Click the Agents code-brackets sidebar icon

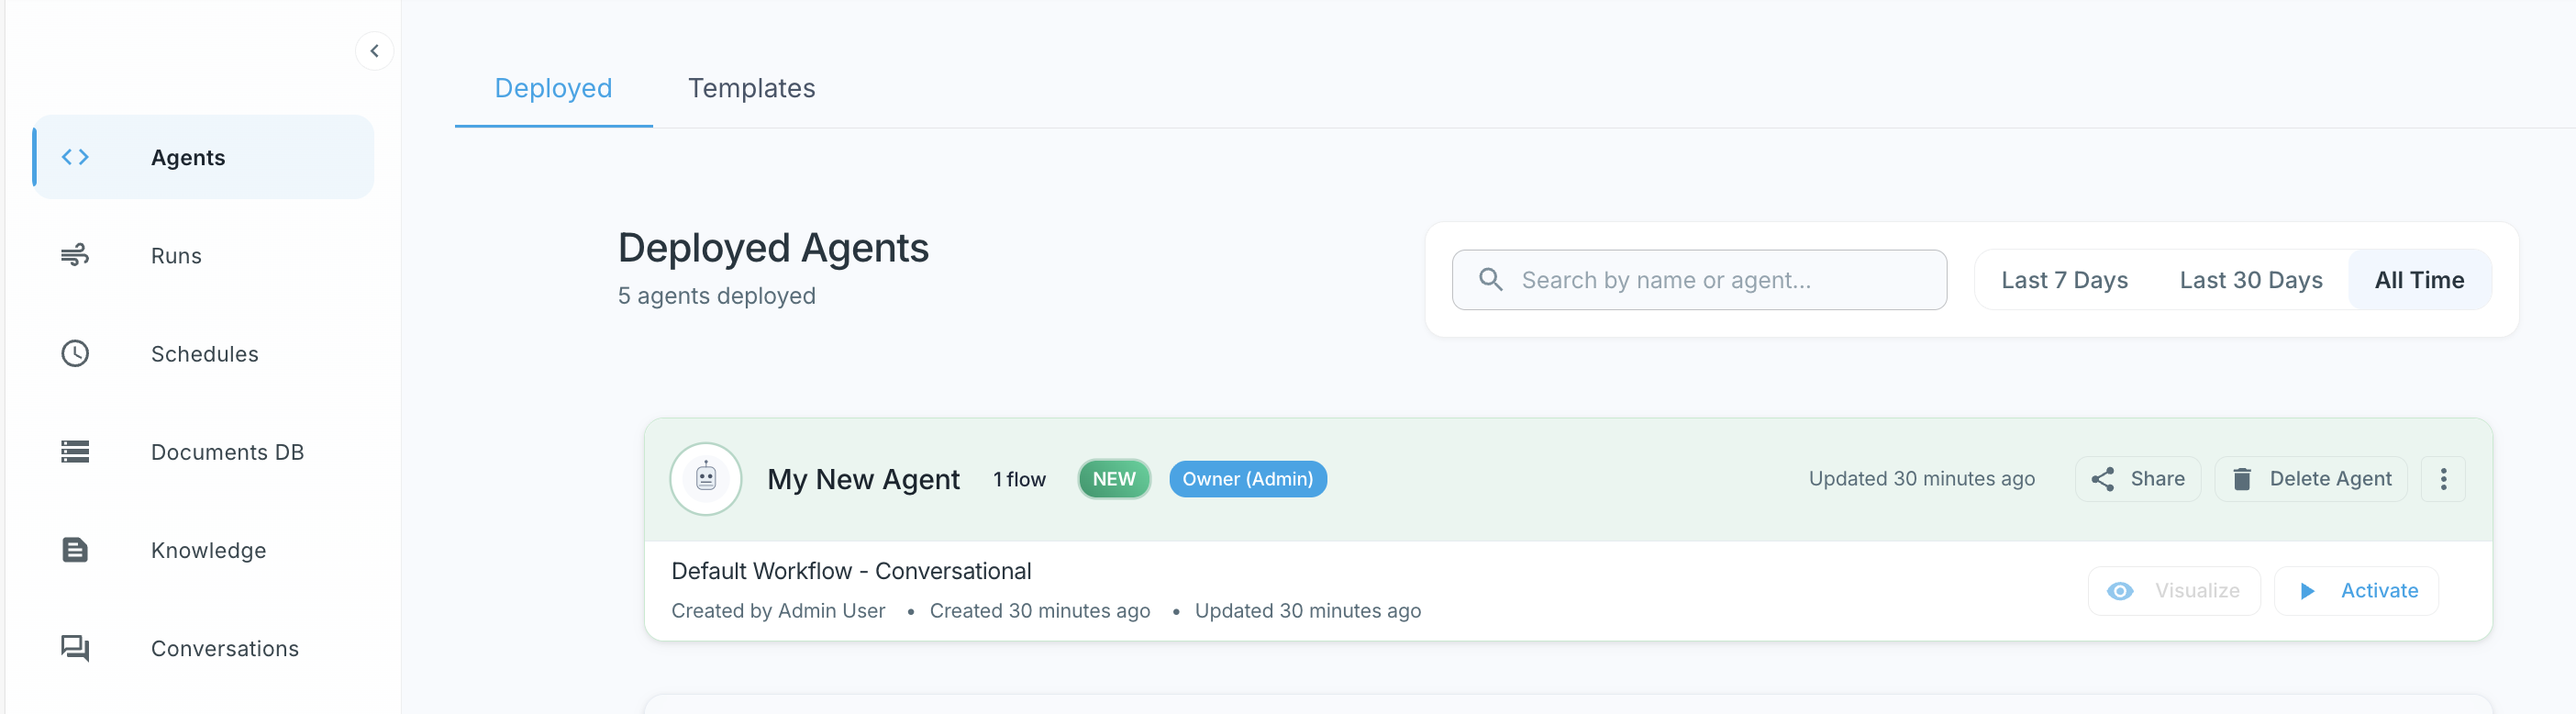click(75, 157)
